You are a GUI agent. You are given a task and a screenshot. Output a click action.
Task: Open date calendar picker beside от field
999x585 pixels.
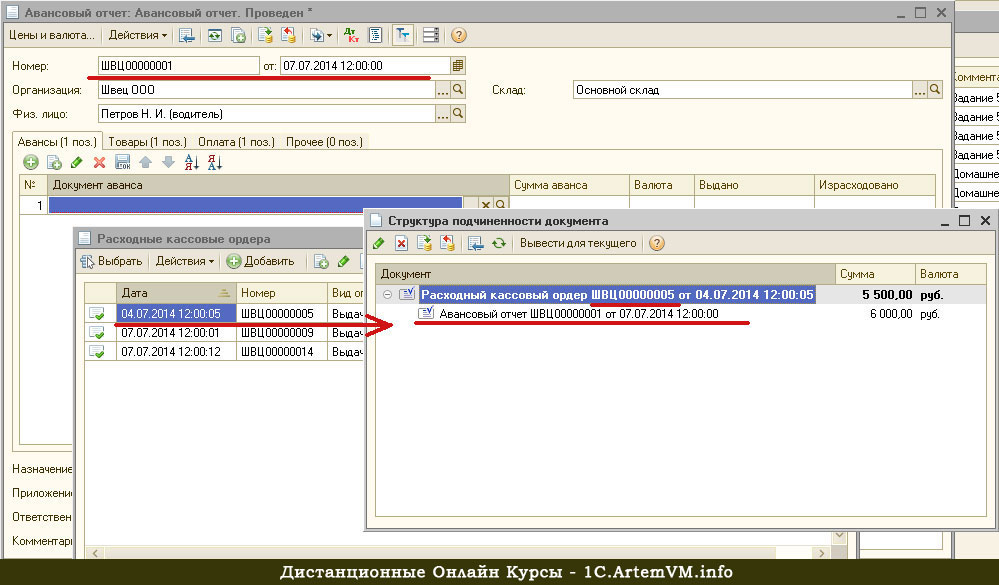click(x=457, y=66)
